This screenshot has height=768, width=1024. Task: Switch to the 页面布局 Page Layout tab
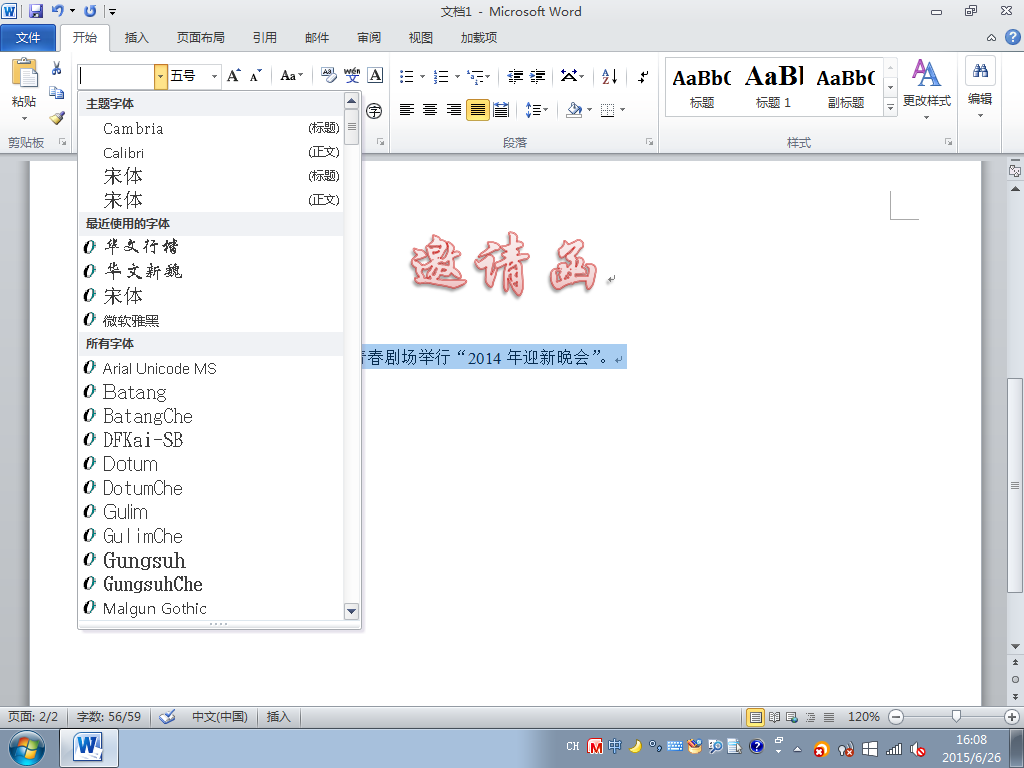(200, 37)
